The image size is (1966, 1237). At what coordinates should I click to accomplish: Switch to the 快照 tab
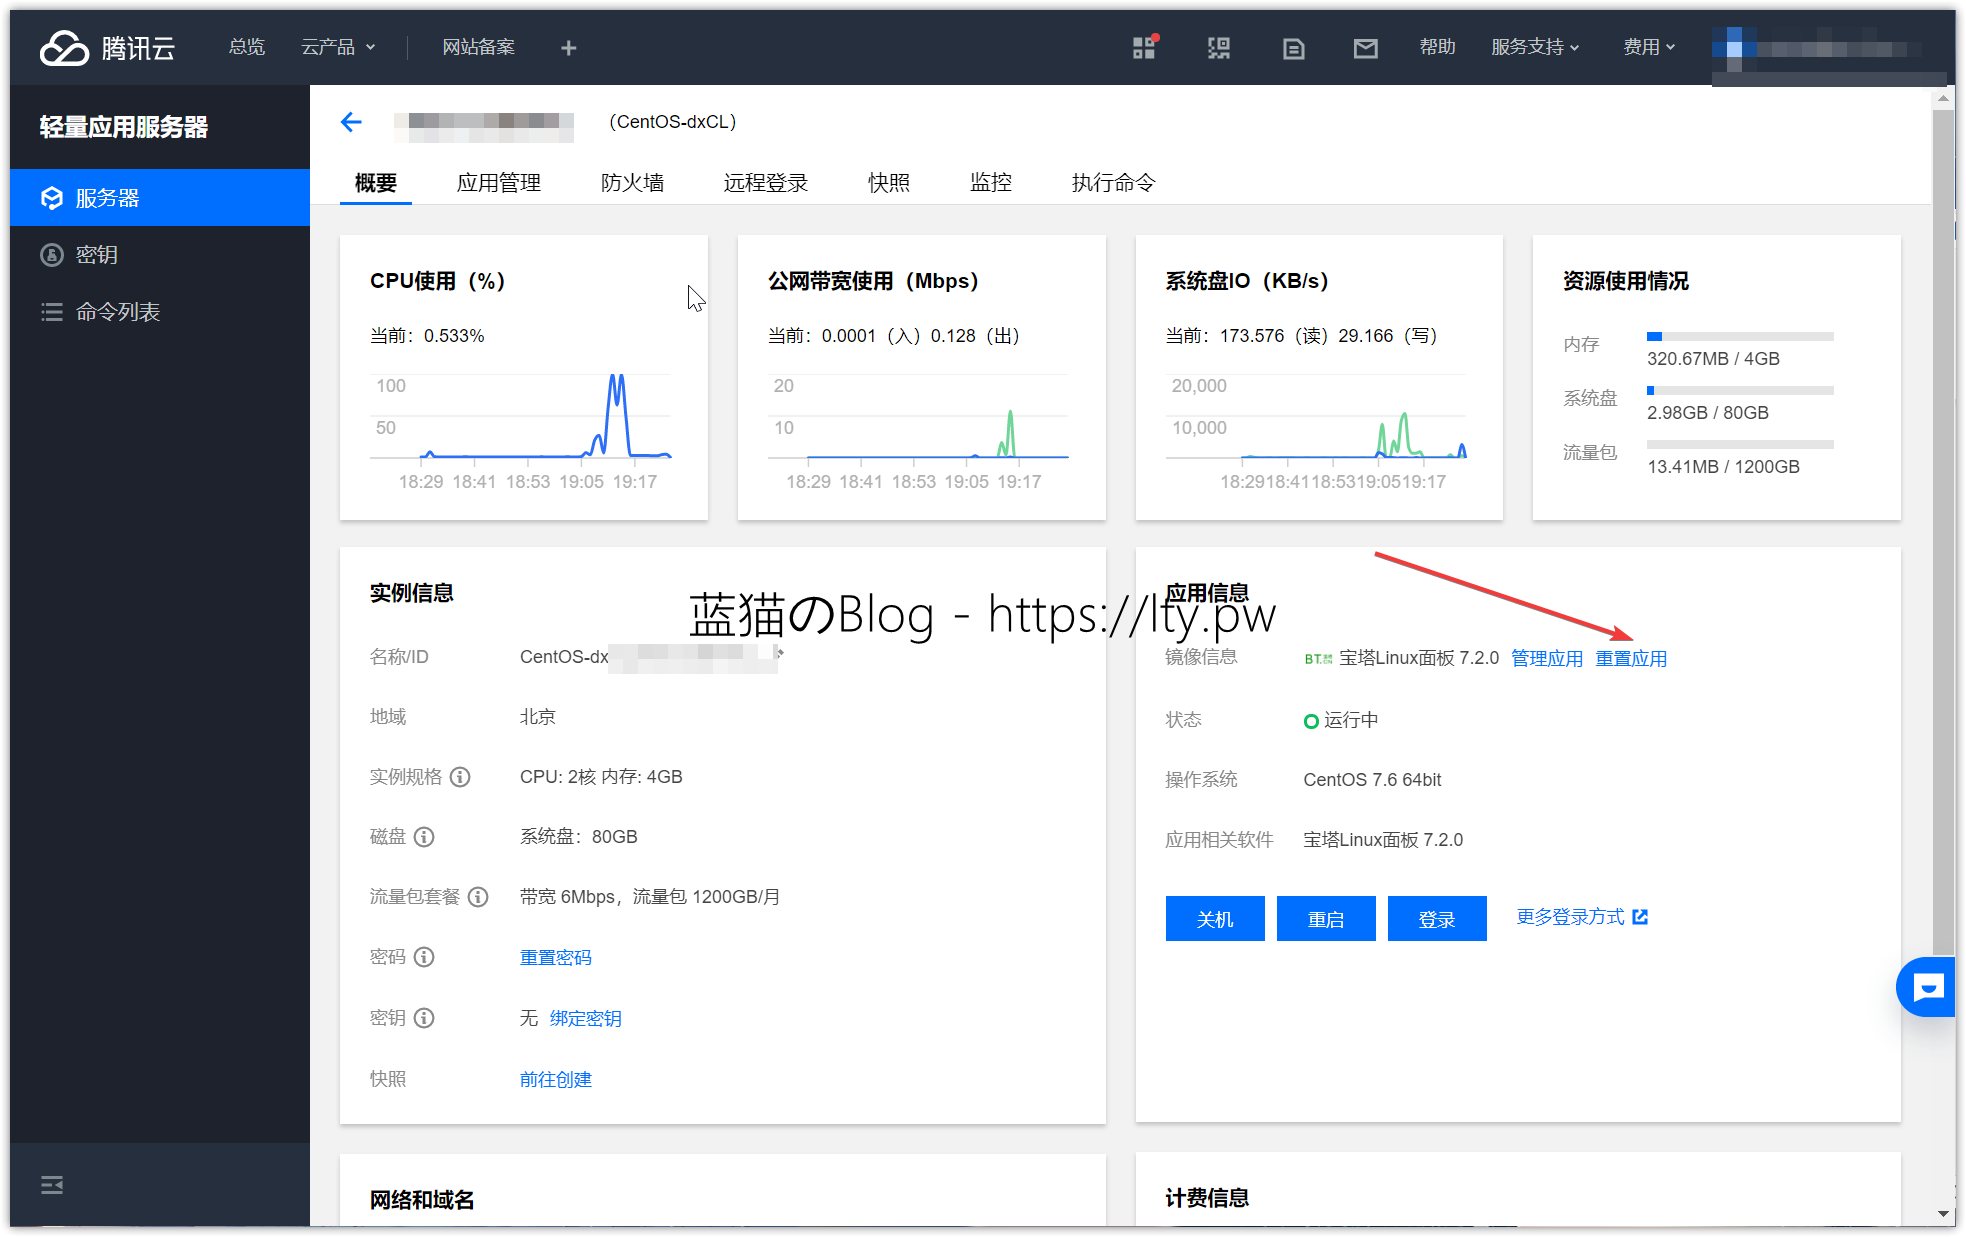888,183
